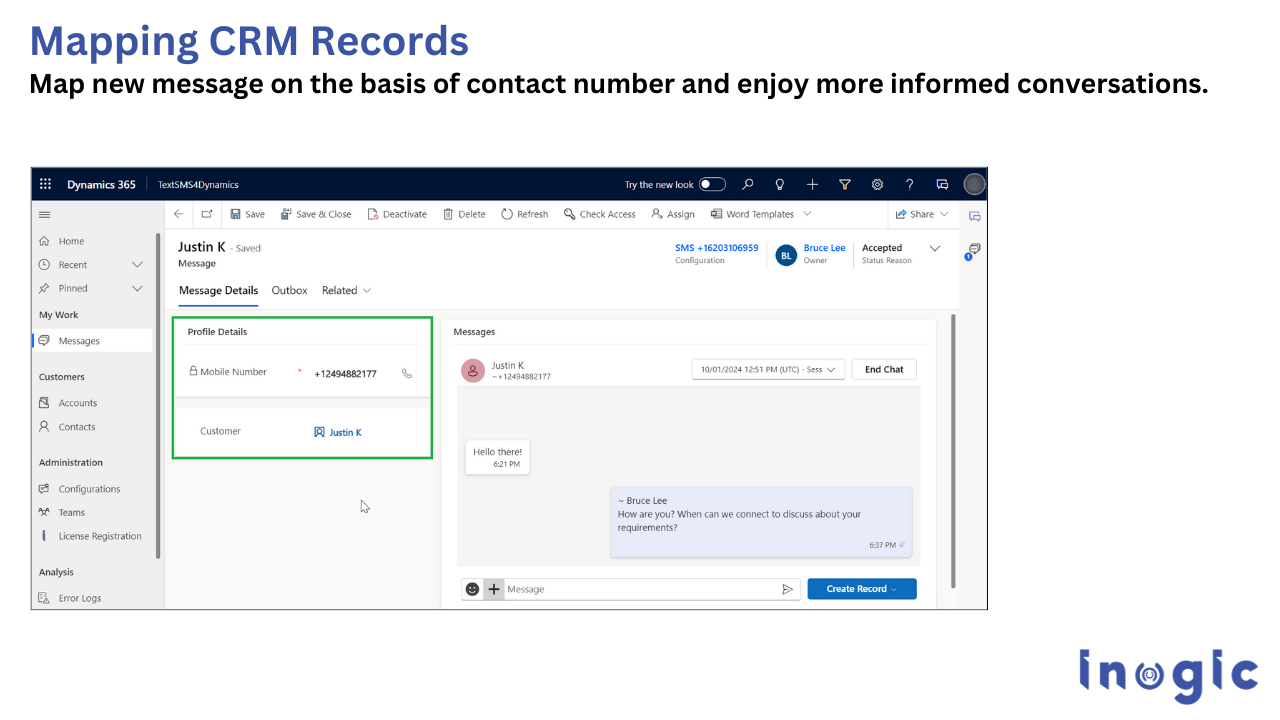Click the 'Hello there!' message bubble
Image resolution: width=1280 pixels, height=720 pixels.
point(498,457)
